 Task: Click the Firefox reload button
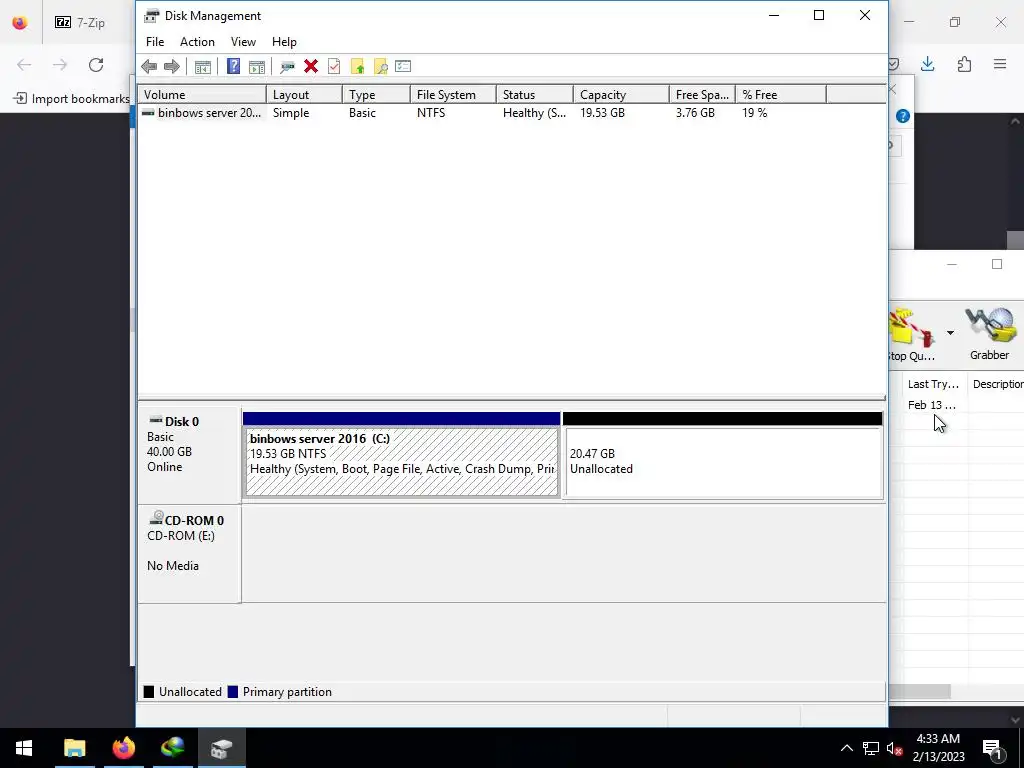(96, 65)
